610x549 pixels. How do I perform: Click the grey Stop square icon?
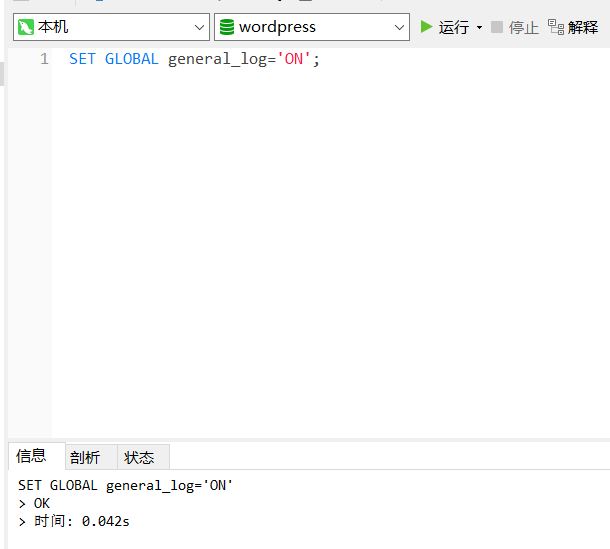click(497, 27)
